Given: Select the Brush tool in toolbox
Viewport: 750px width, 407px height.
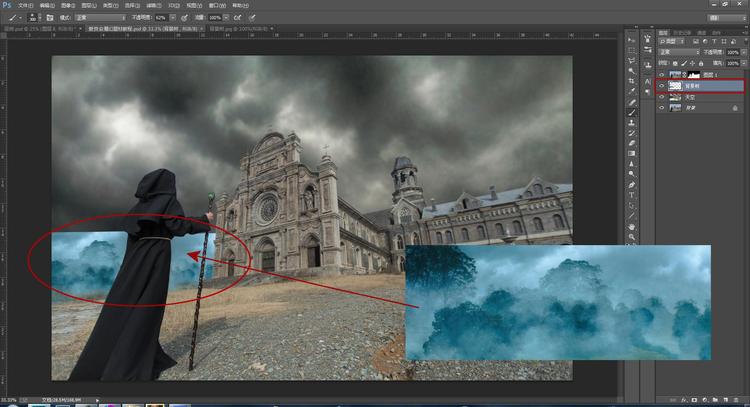Looking at the screenshot, I should tap(631, 112).
